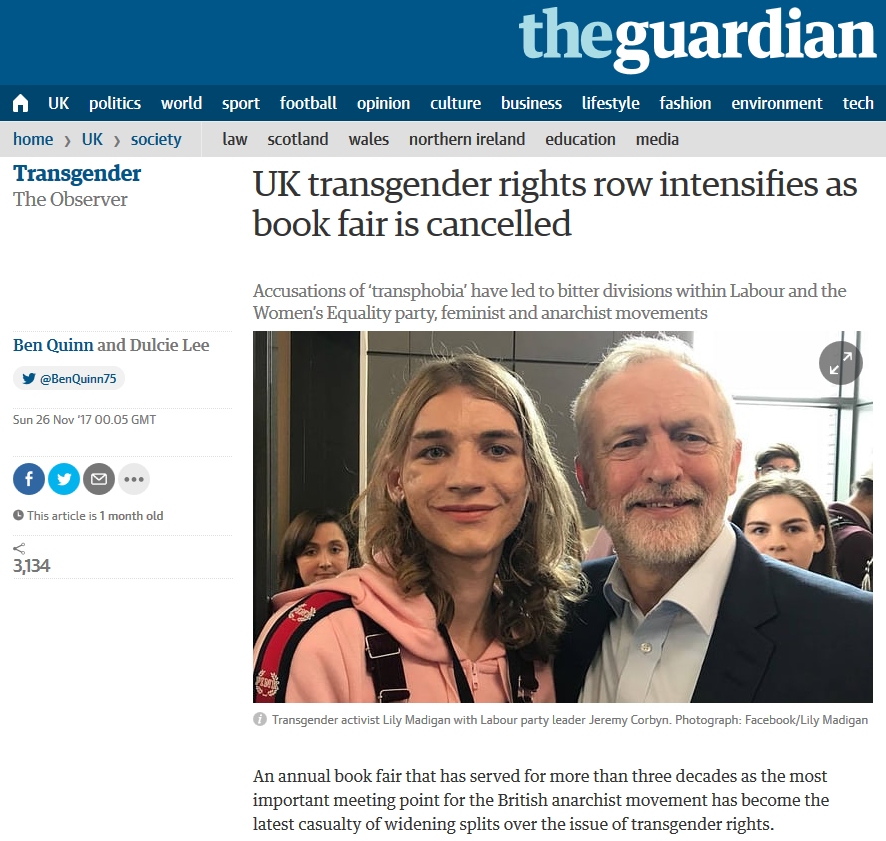This screenshot has height=841, width=886.
Task: Share article via Facebook icon
Action: (29, 479)
